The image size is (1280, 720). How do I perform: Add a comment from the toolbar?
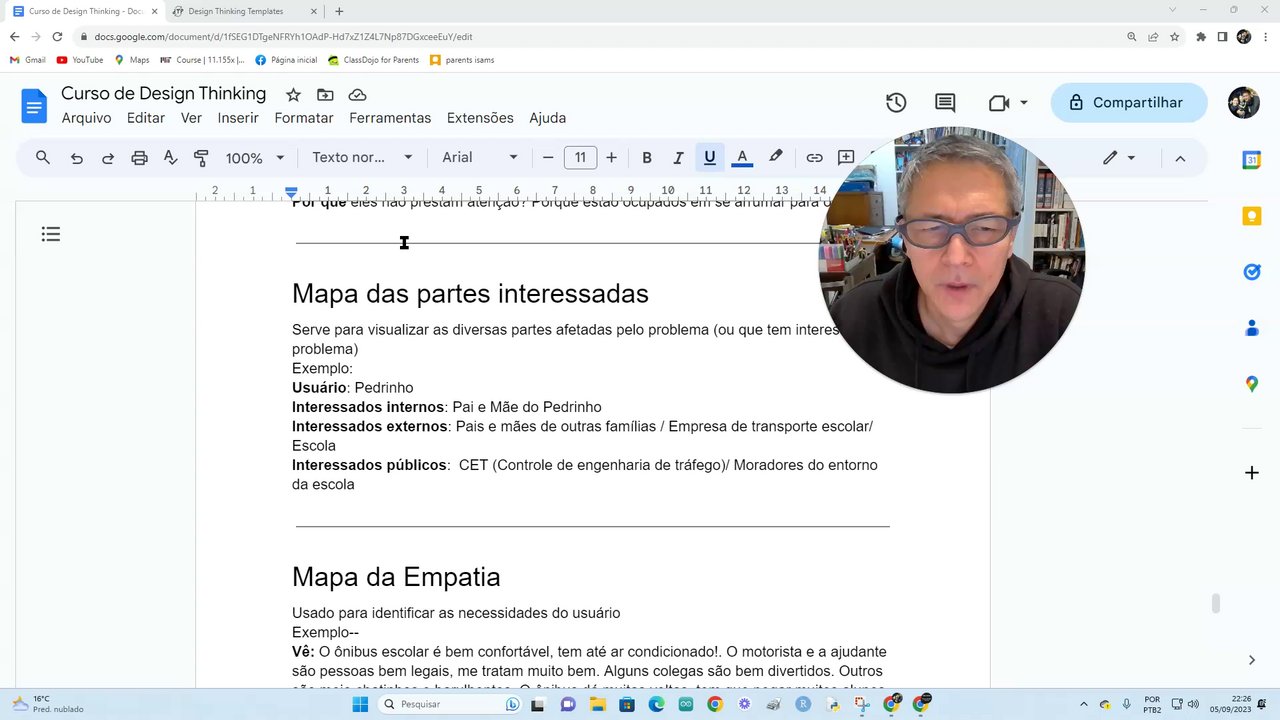click(x=846, y=157)
